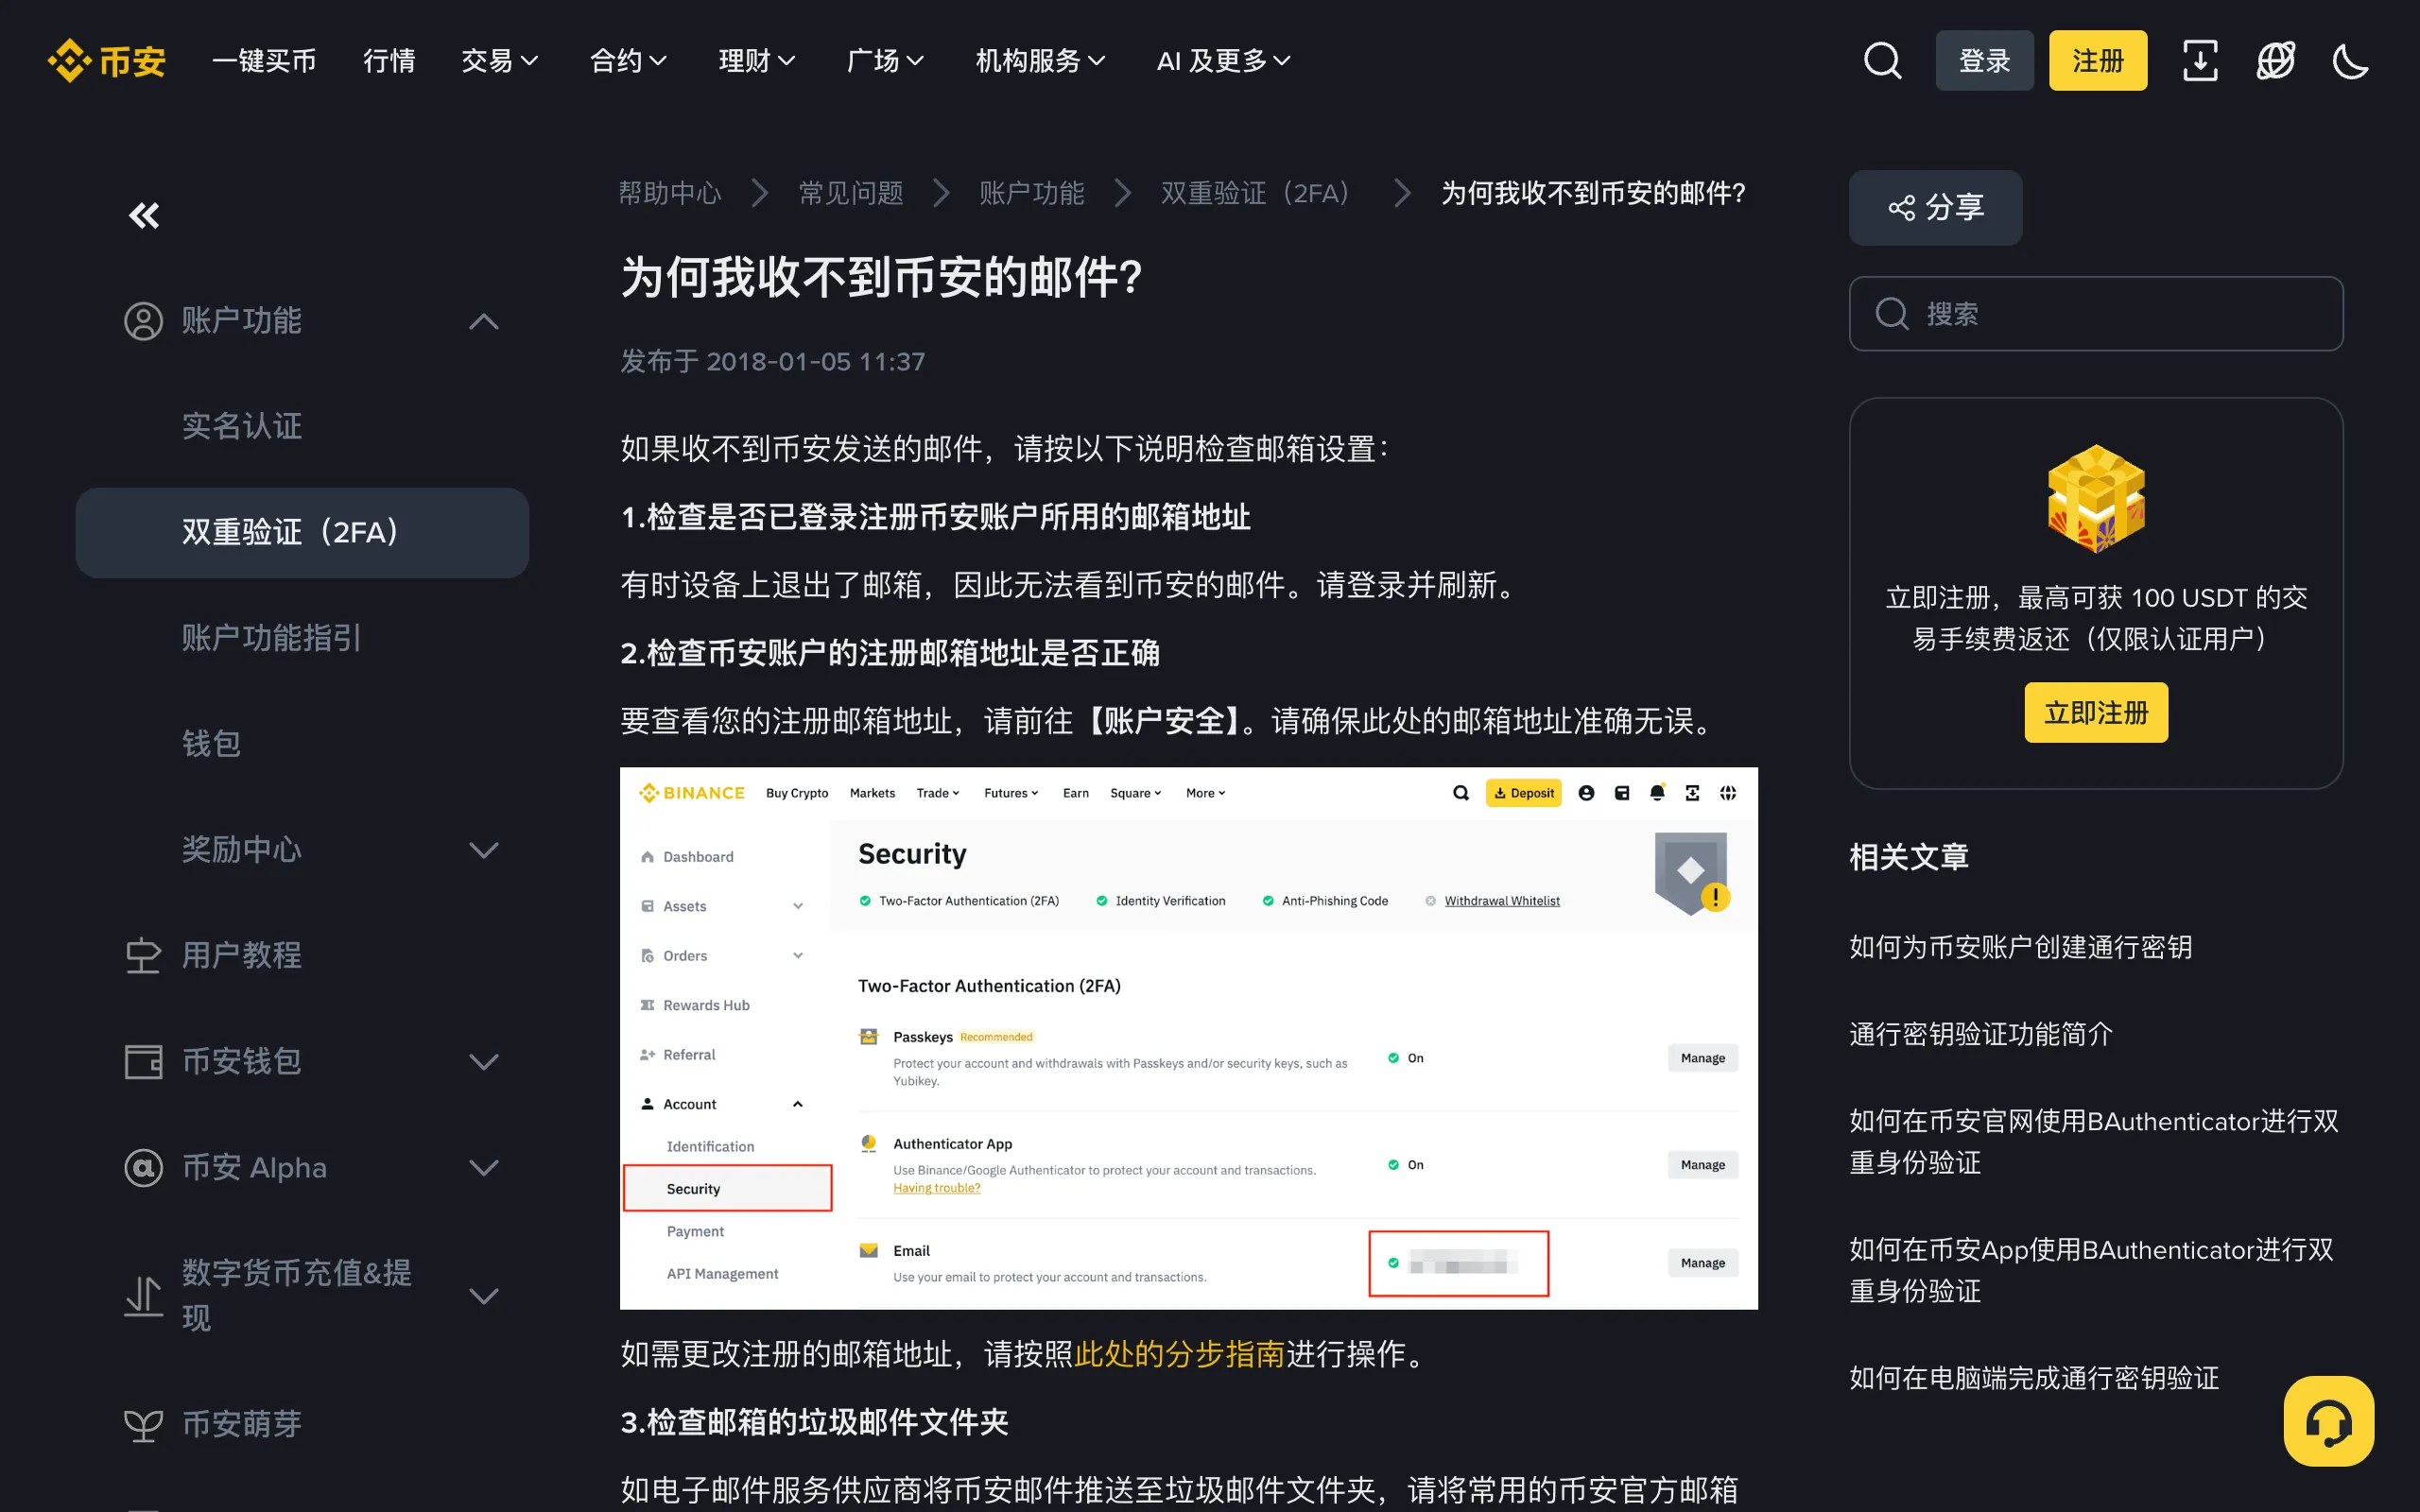
Task: Go to 一键买币 in top navigation
Action: [264, 61]
